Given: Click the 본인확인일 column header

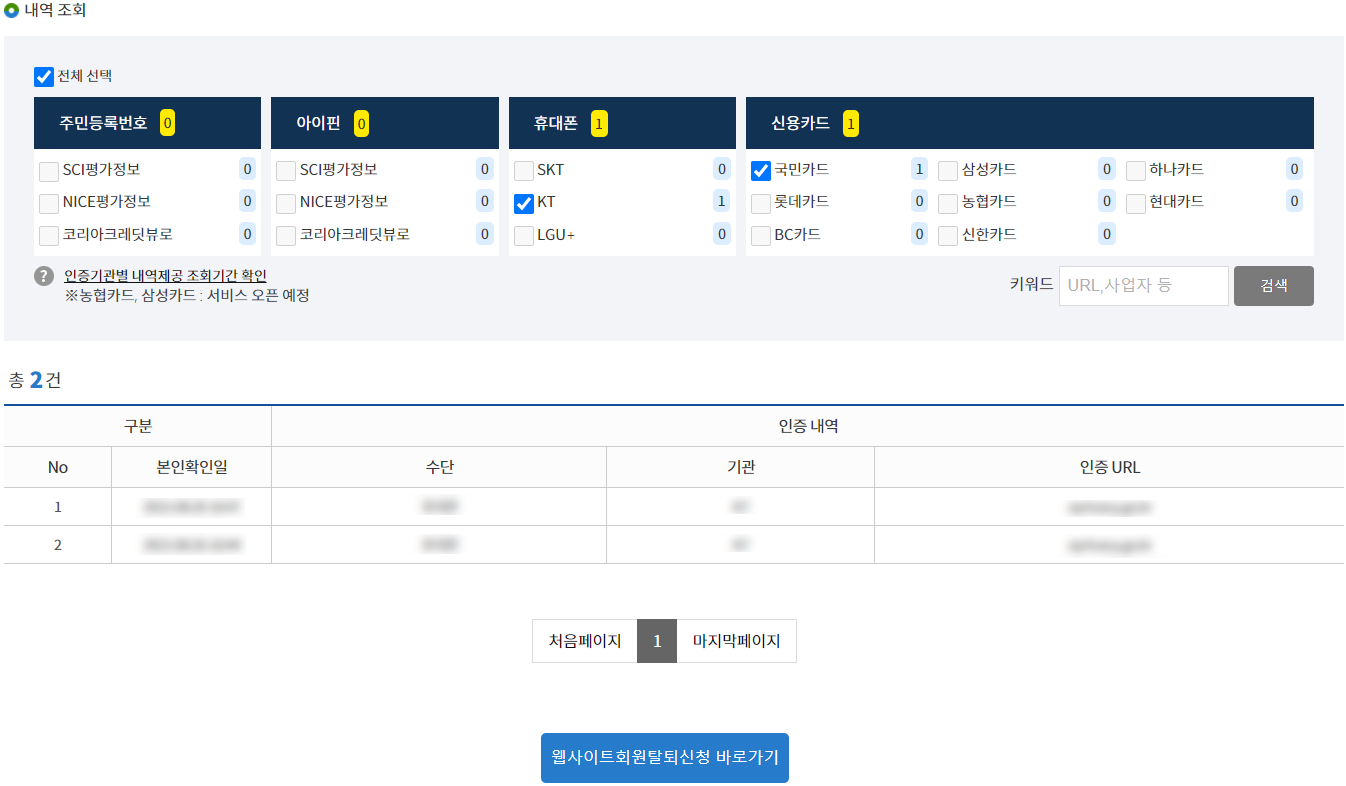Looking at the screenshot, I should coord(192,467).
